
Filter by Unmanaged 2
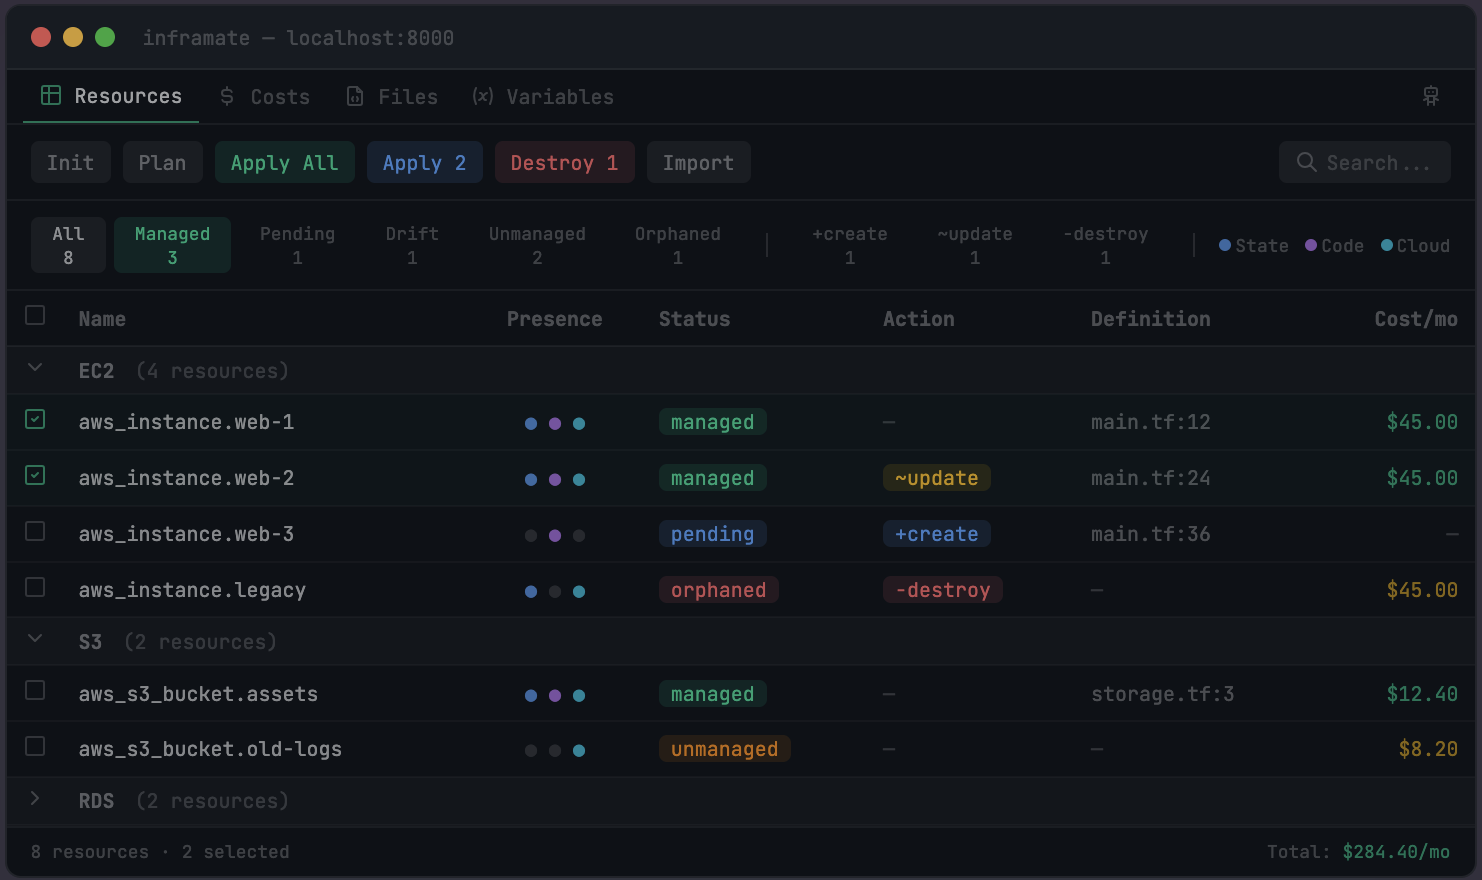click(537, 245)
